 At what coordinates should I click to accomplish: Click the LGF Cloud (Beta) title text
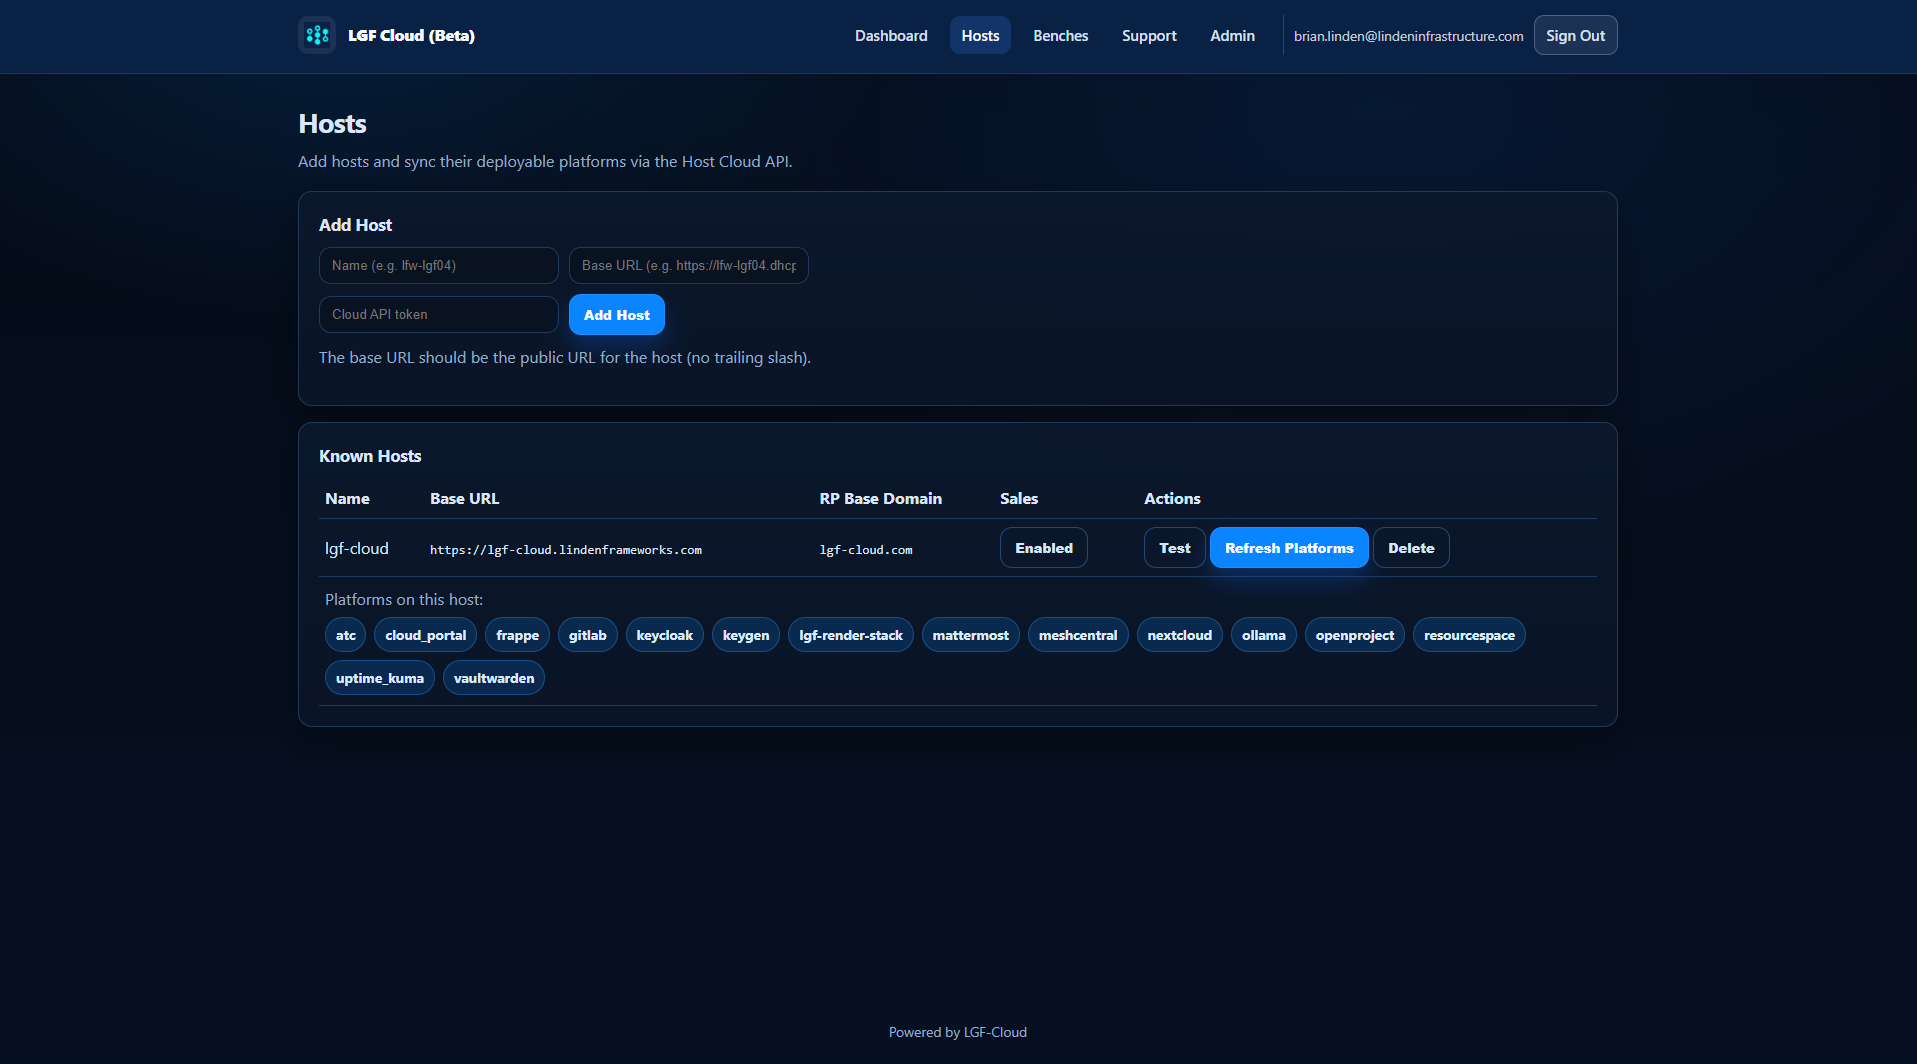click(x=411, y=35)
